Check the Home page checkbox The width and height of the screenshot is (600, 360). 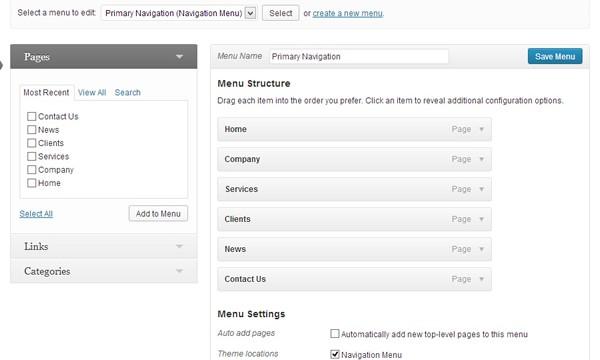coord(32,183)
